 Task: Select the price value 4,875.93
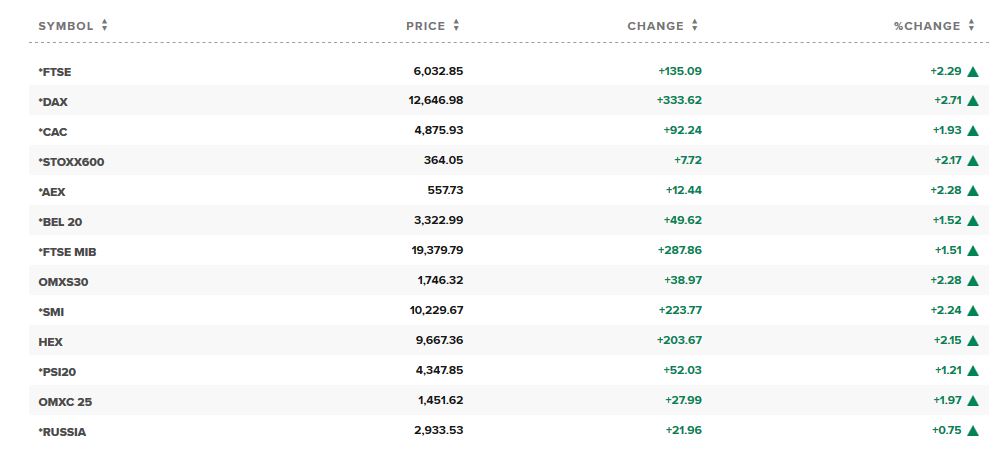click(439, 130)
